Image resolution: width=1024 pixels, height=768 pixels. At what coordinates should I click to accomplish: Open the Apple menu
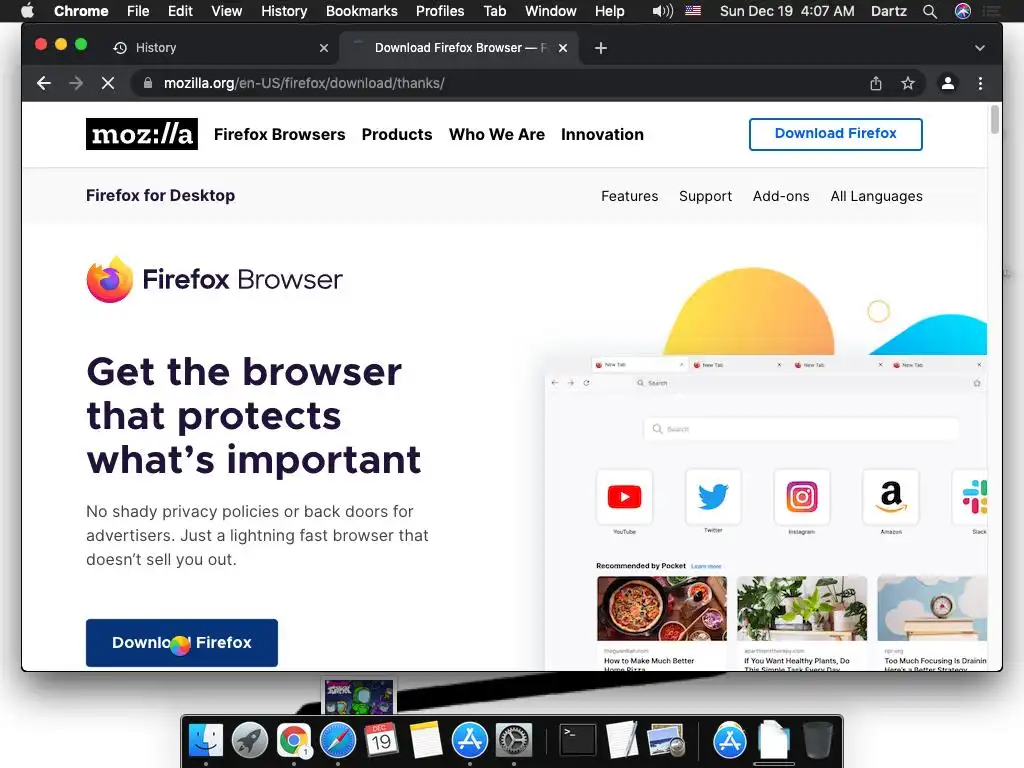[x=27, y=11]
